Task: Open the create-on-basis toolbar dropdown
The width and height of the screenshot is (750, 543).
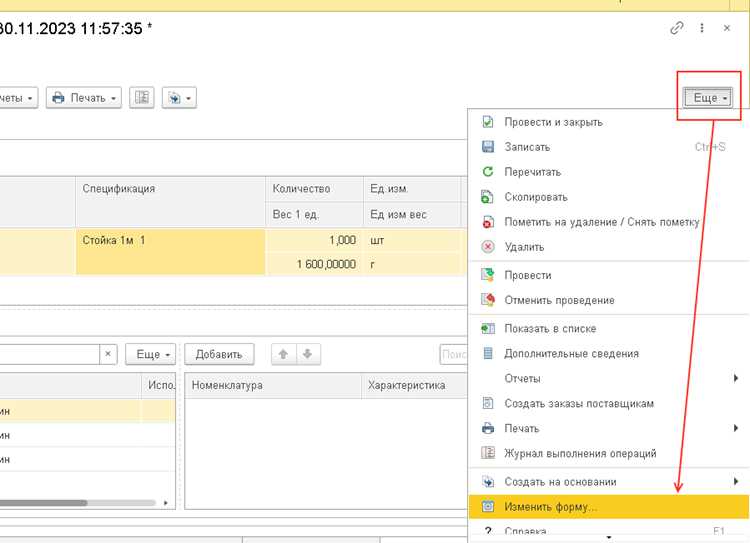Action: pyautogui.click(x=179, y=98)
